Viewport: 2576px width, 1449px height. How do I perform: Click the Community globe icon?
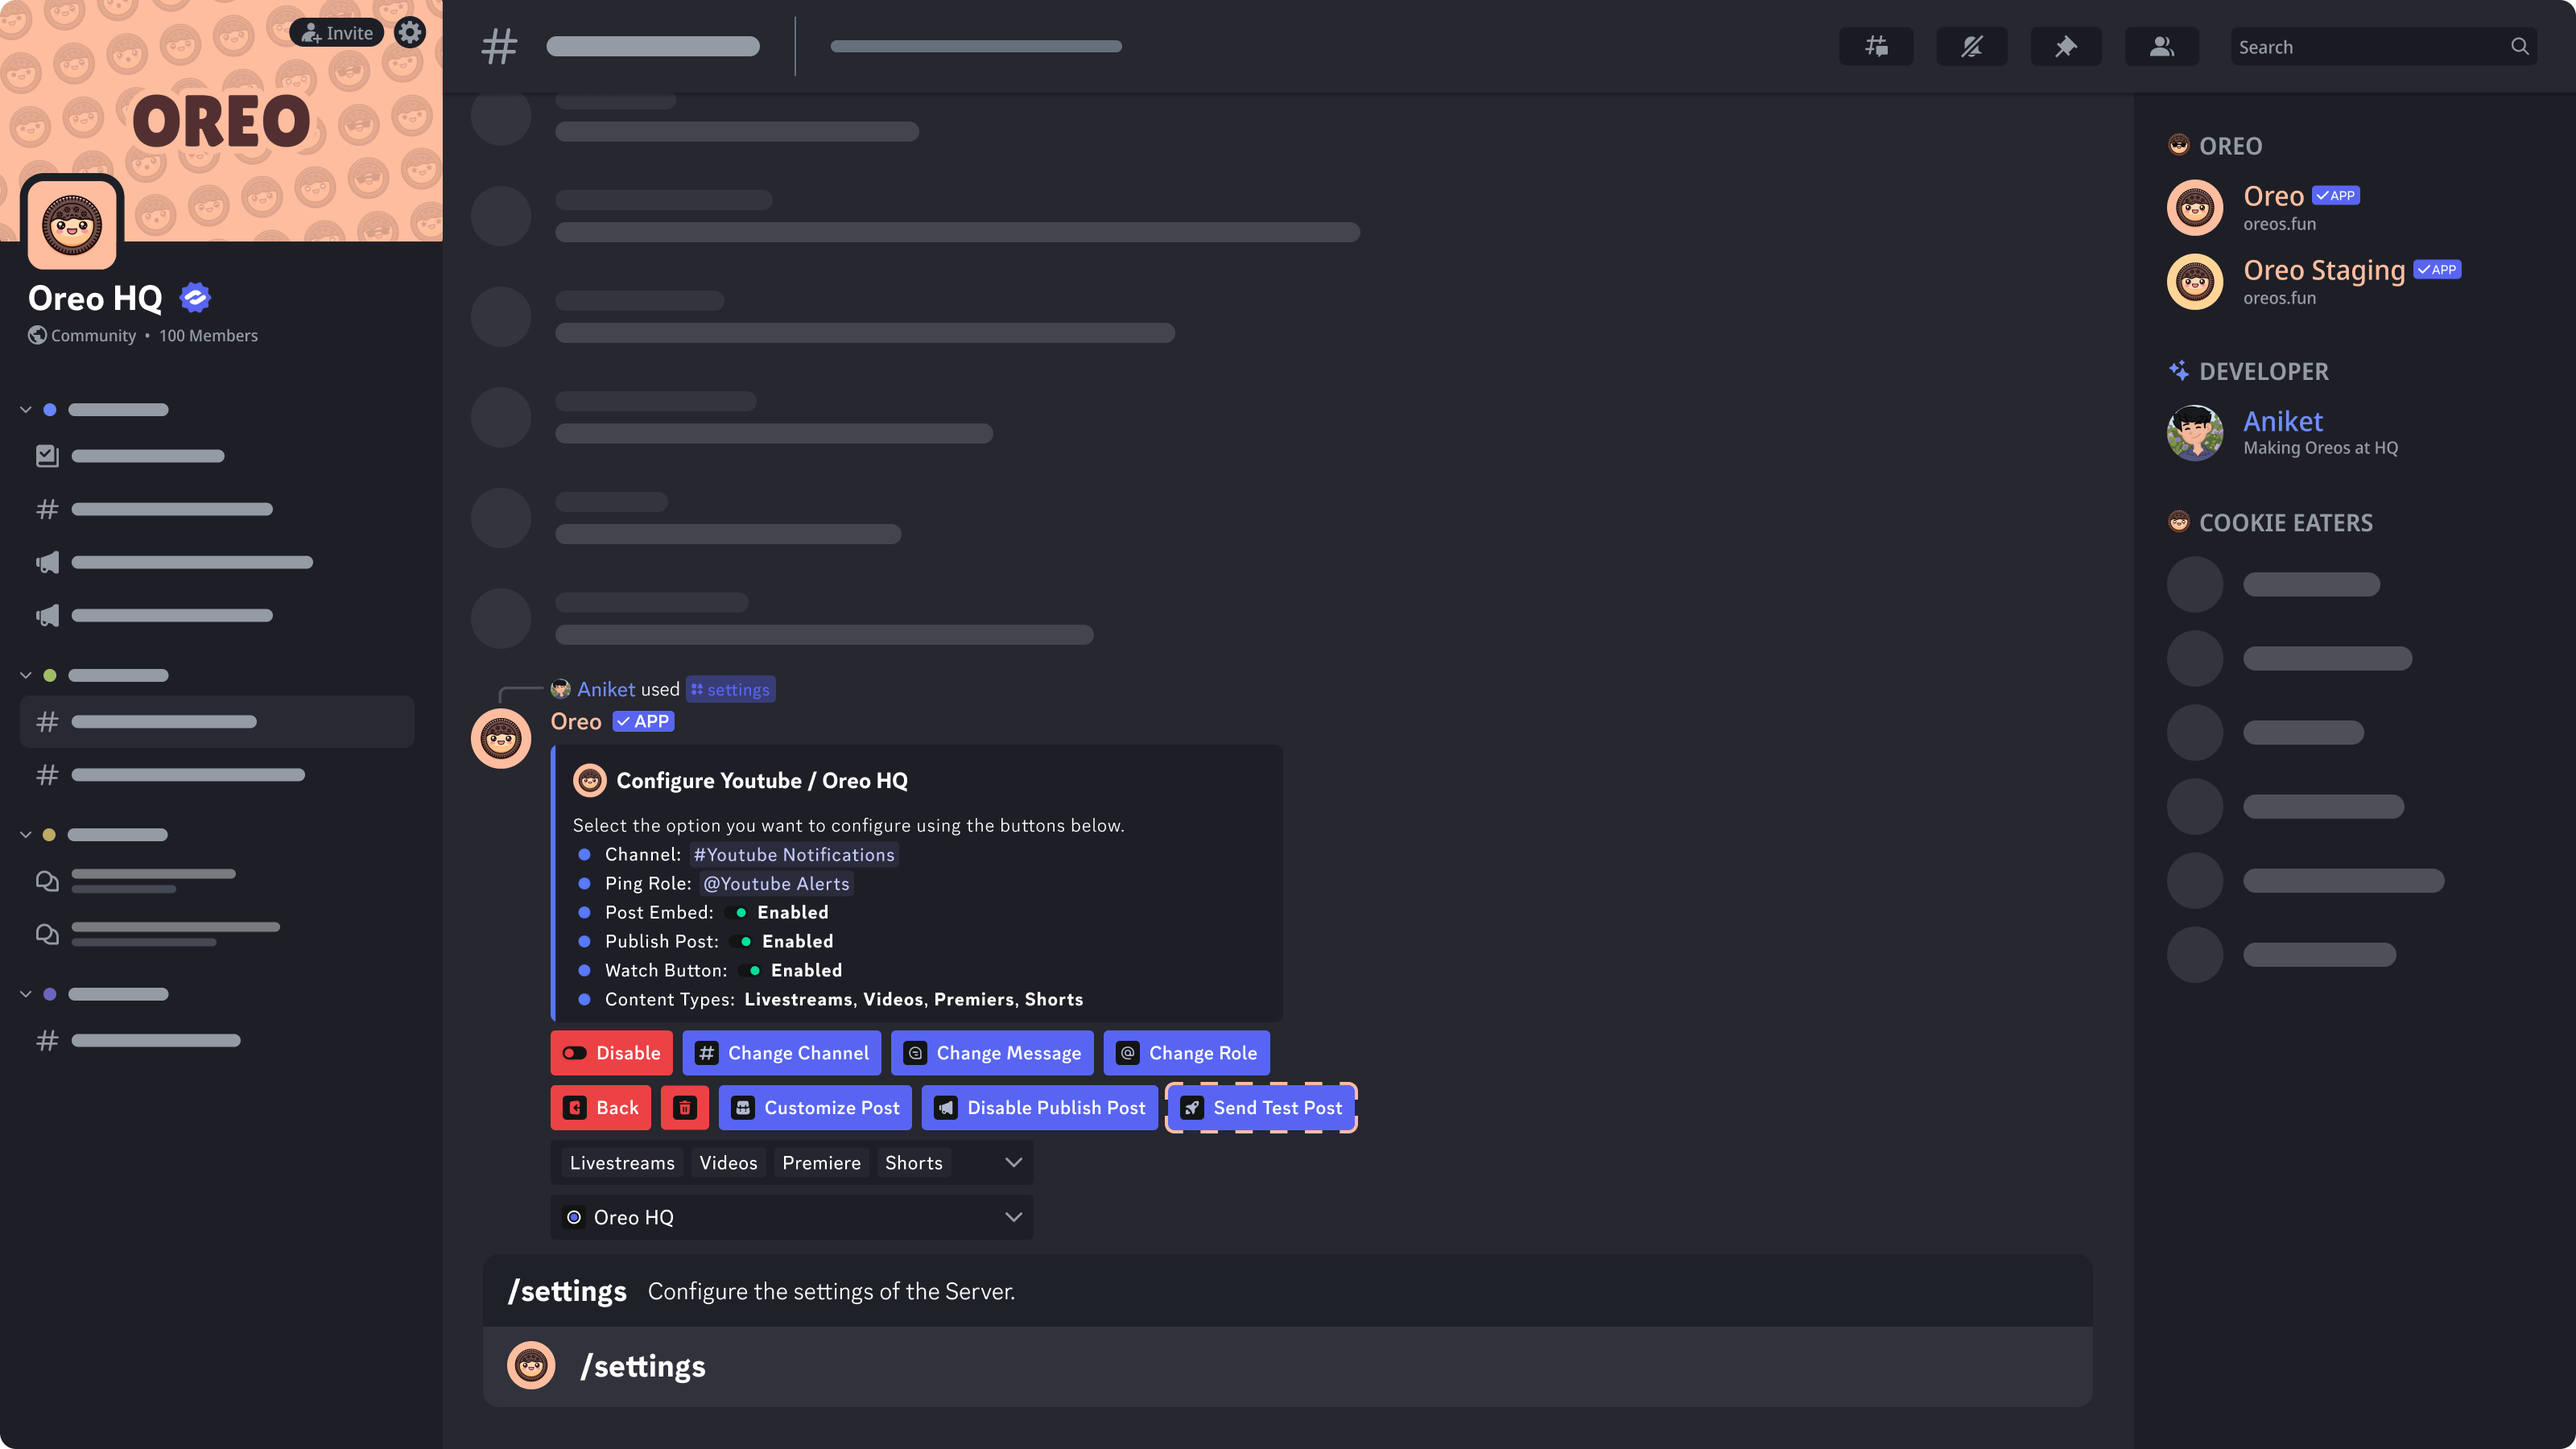pyautogui.click(x=37, y=335)
